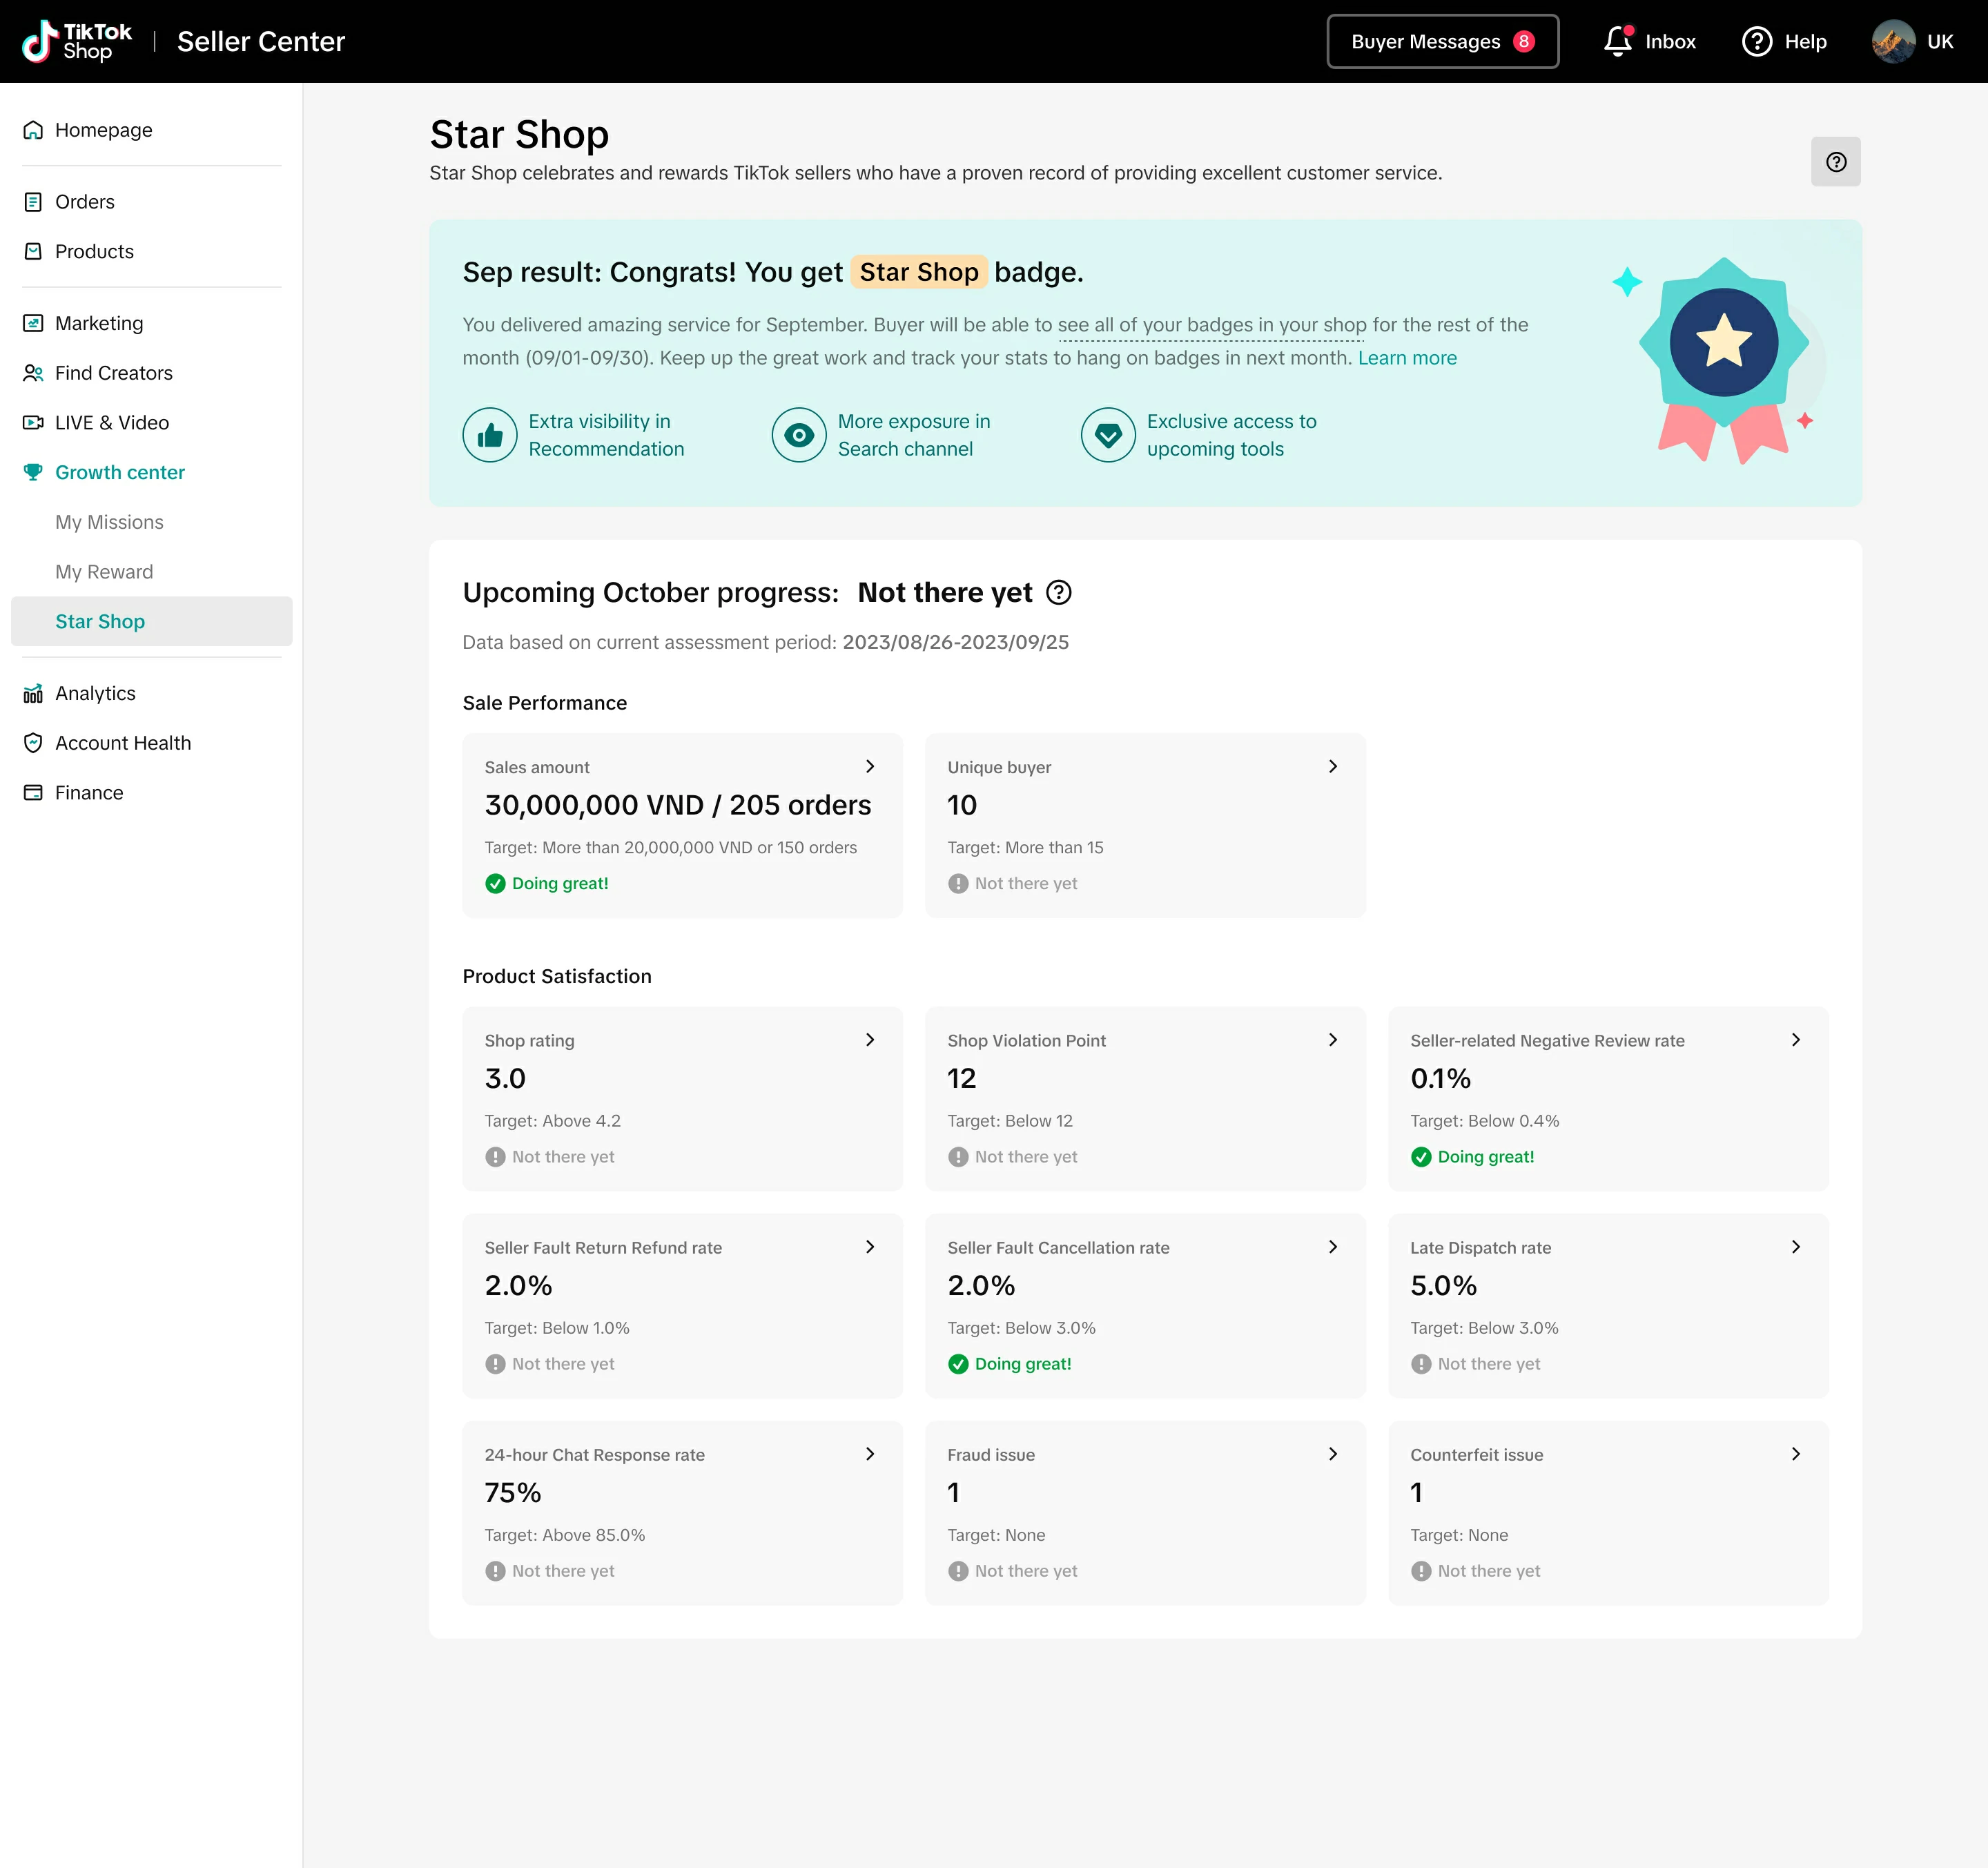
Task: Select My Reward sidebar item
Action: pyautogui.click(x=104, y=572)
